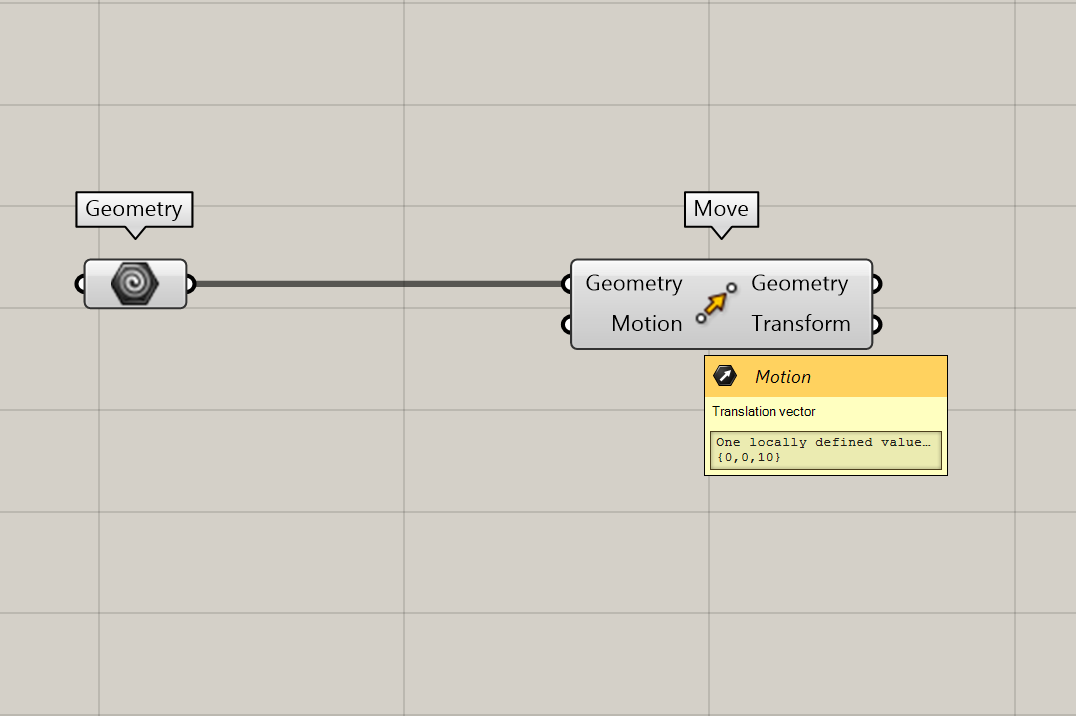Click the {0,0,10} vector value
Screen dimensions: 1076x716
pos(749,457)
